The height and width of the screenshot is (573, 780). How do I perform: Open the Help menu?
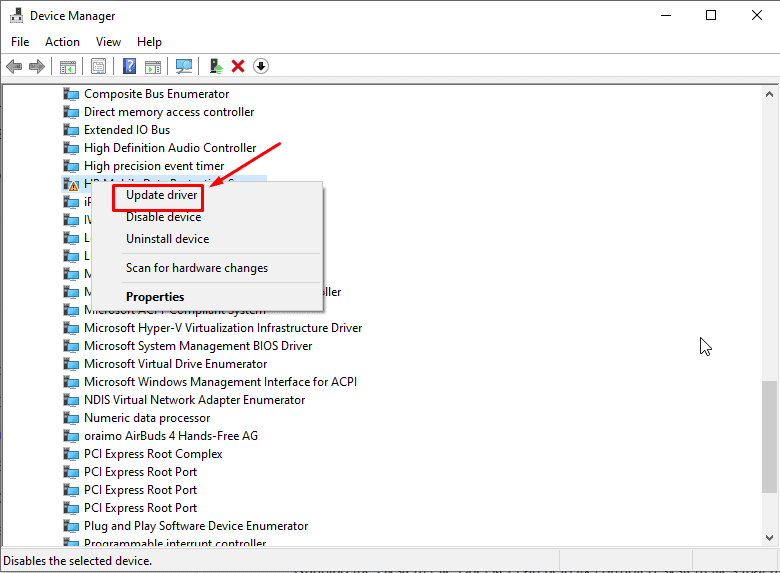click(x=149, y=42)
